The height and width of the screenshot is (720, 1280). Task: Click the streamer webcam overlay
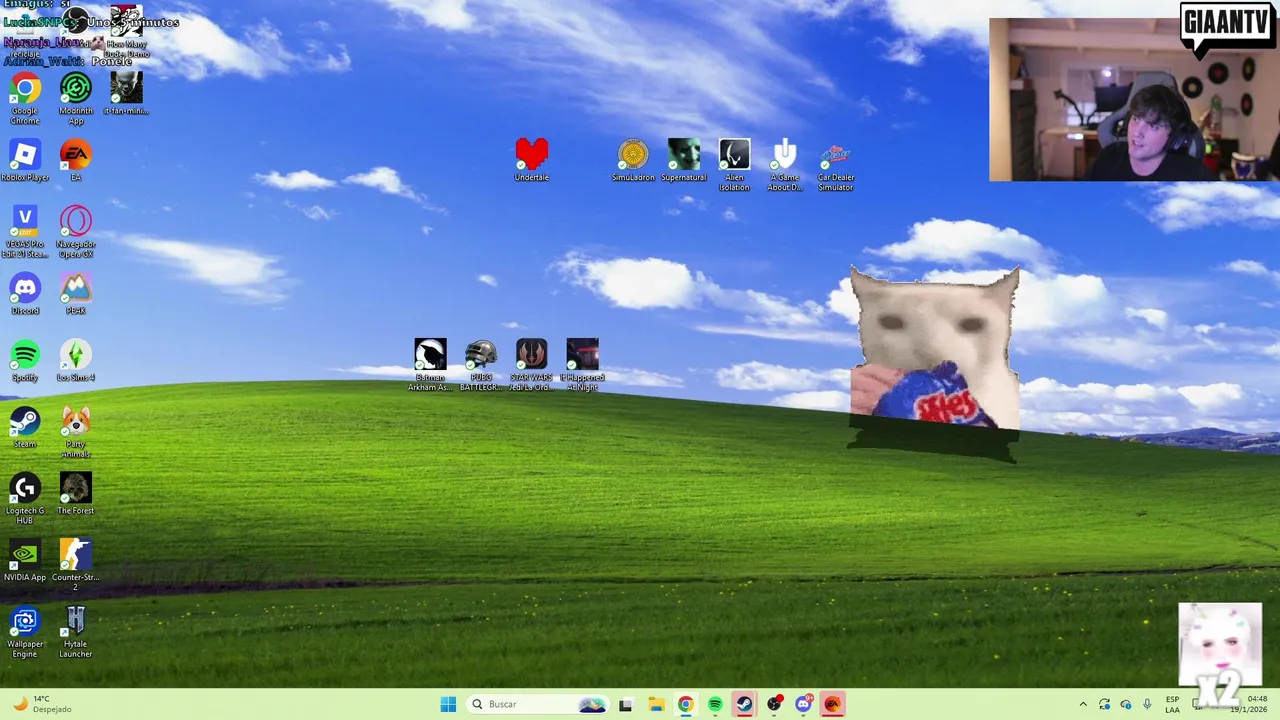click(x=1134, y=99)
